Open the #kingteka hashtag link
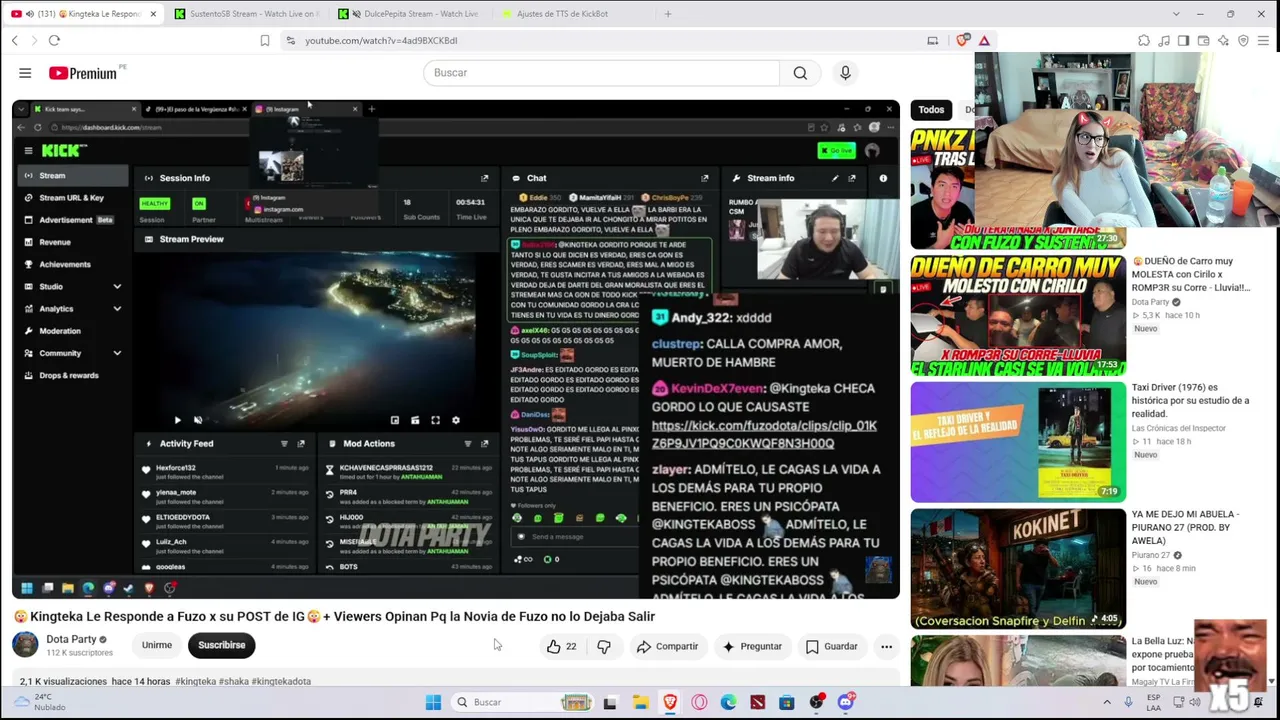 pos(195,681)
